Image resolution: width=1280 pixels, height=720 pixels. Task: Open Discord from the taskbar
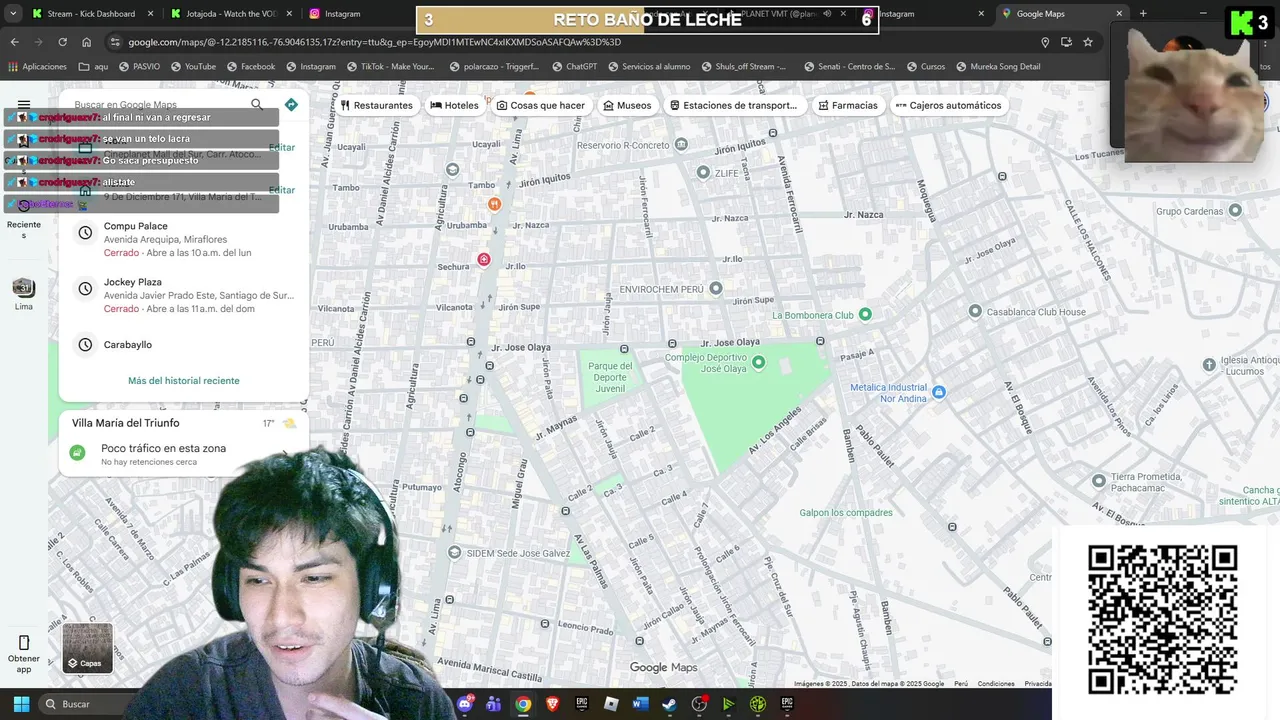pyautogui.click(x=465, y=704)
